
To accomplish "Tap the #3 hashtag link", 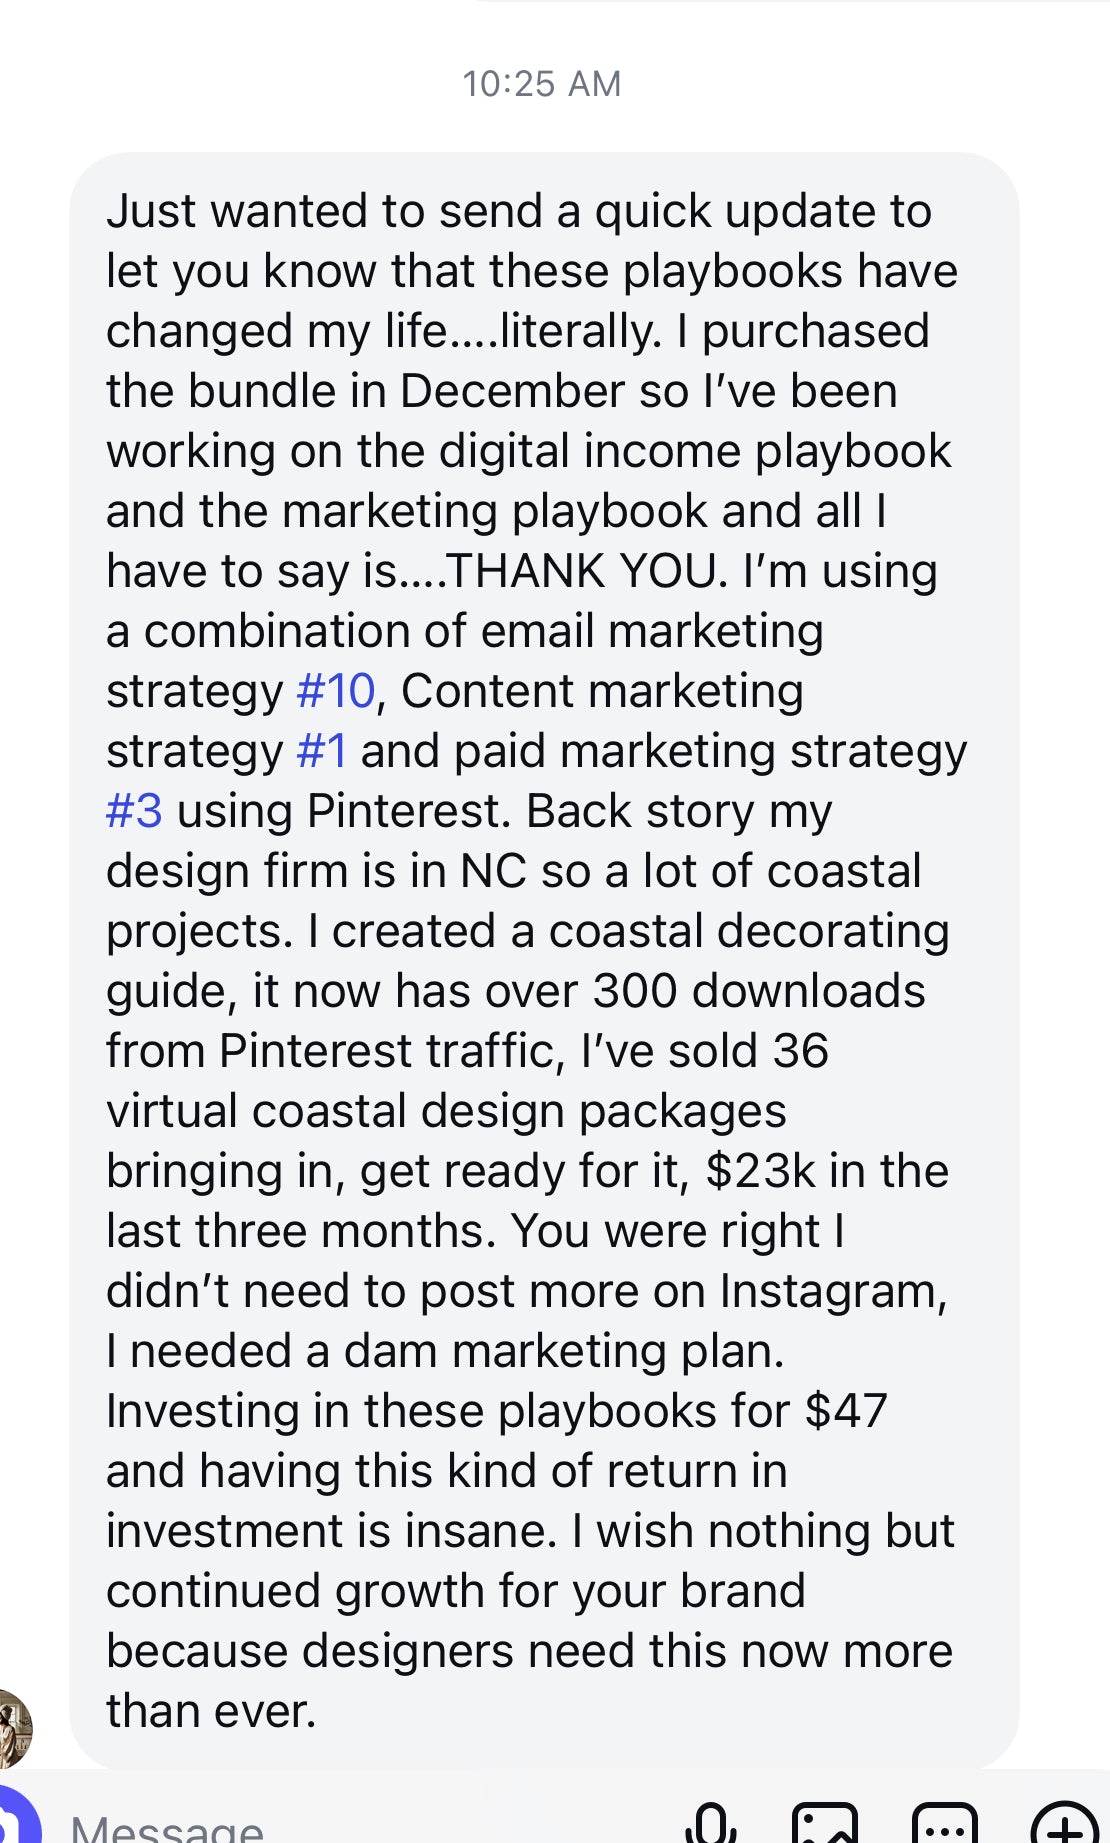I will pyautogui.click(x=134, y=811).
